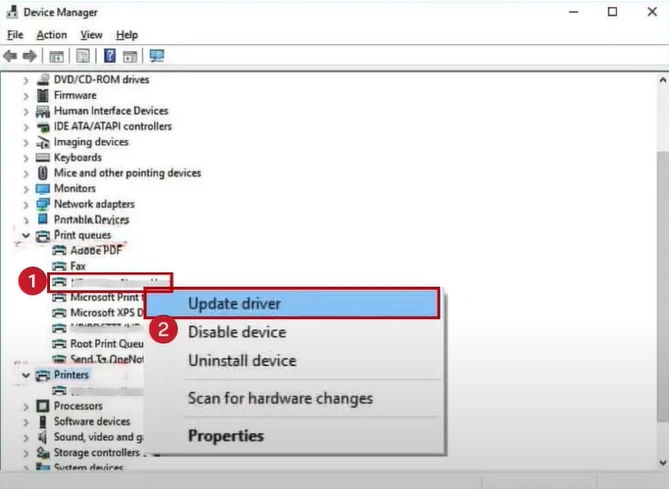Click the Processors device icon
The image size is (669, 489).
click(x=43, y=406)
